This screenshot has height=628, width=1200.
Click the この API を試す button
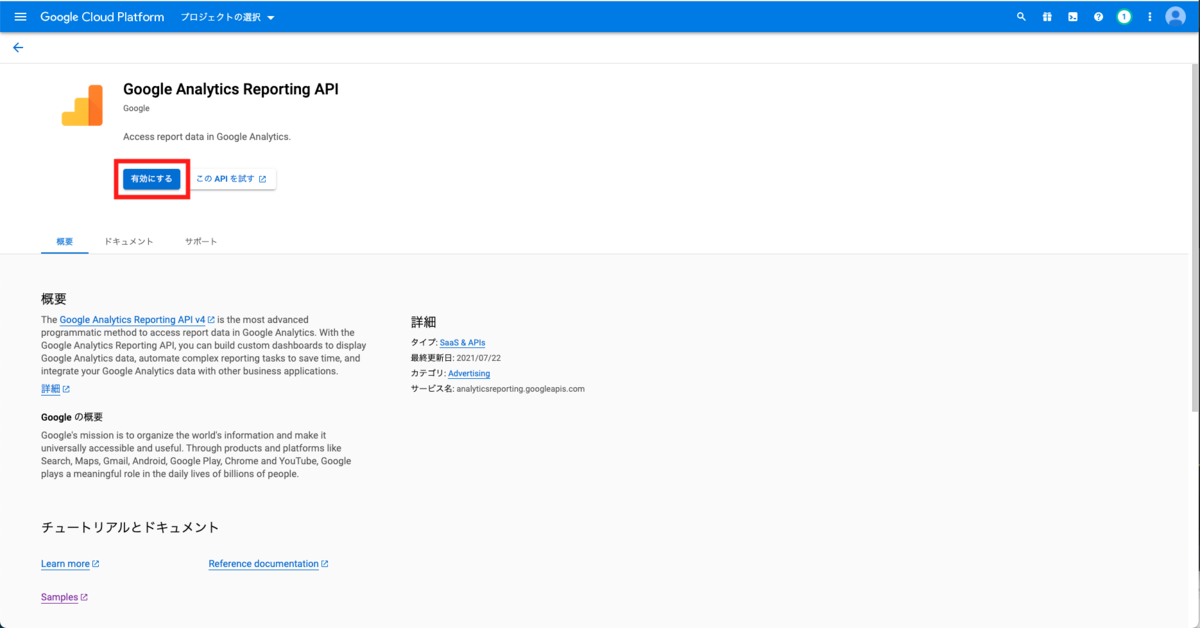coord(231,179)
